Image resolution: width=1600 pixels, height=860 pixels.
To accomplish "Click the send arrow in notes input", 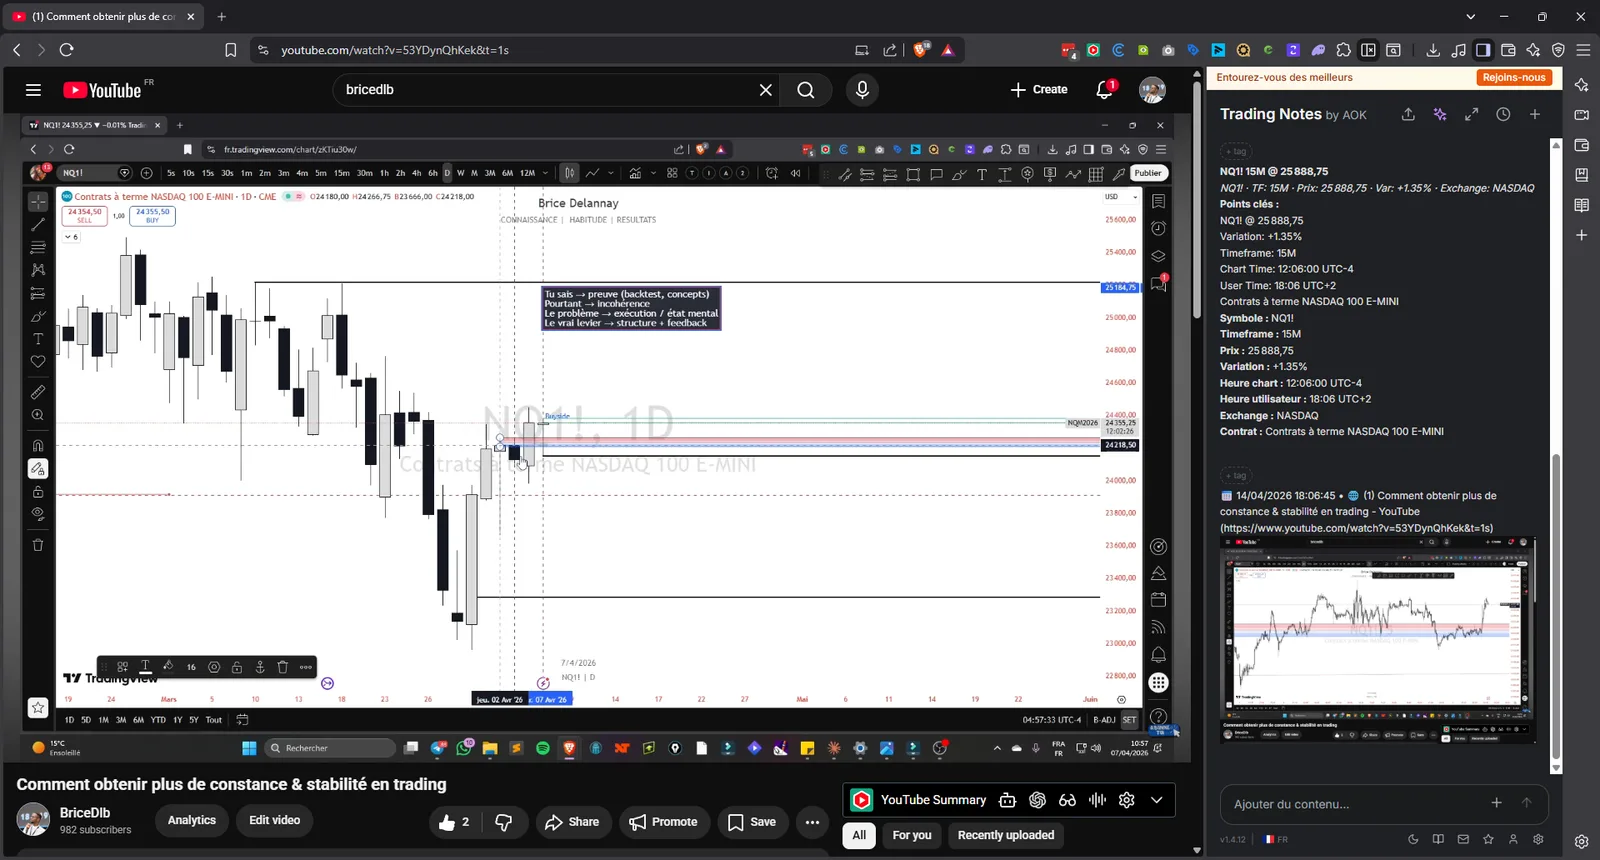I will 1526,802.
